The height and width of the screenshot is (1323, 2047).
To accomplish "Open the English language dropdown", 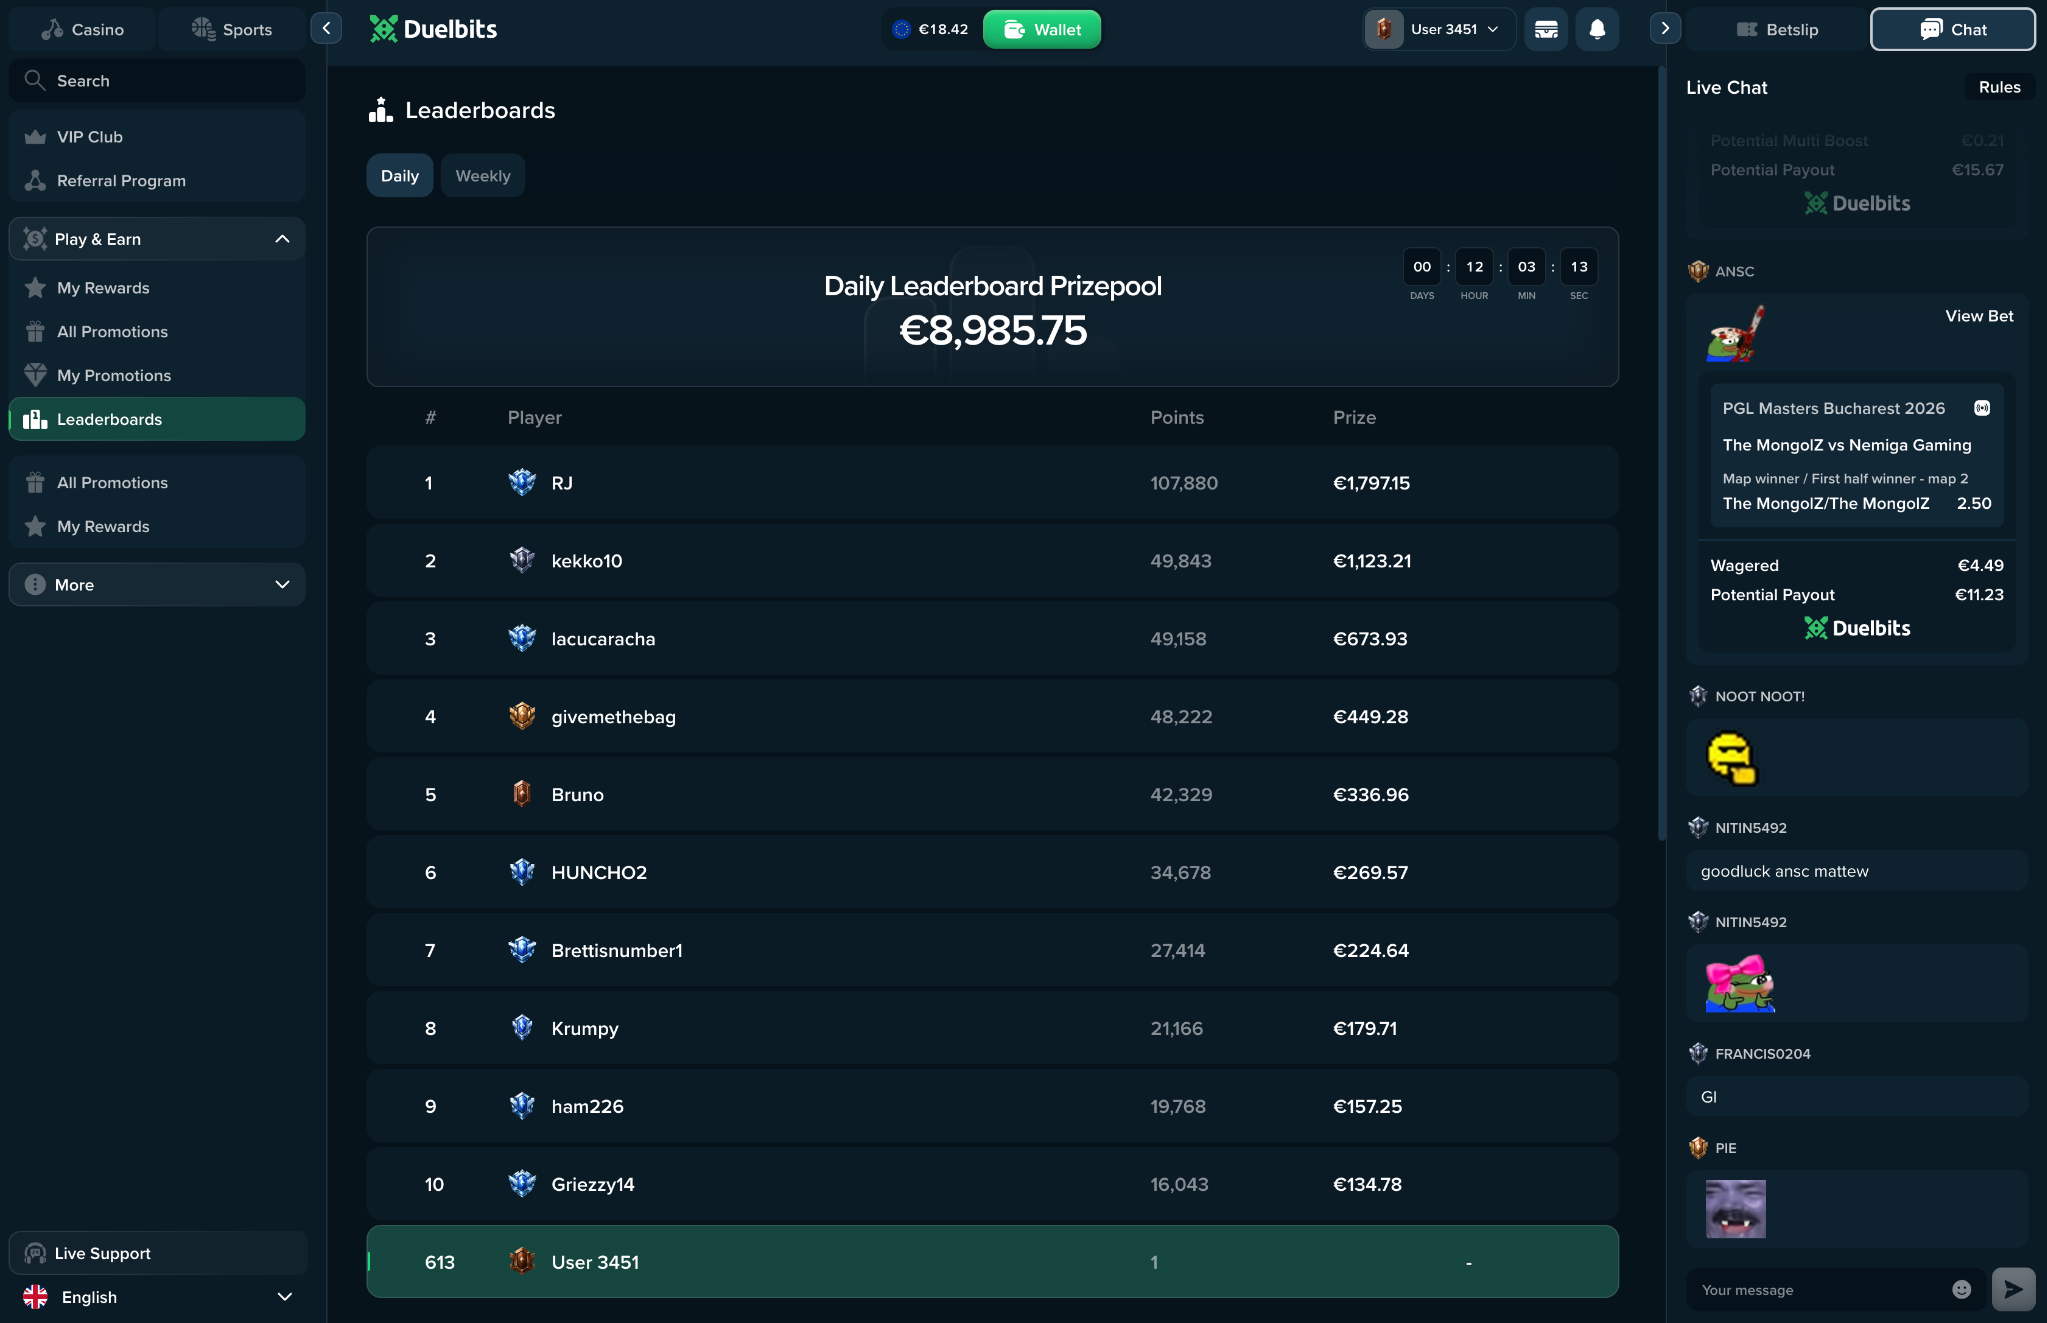I will (157, 1297).
